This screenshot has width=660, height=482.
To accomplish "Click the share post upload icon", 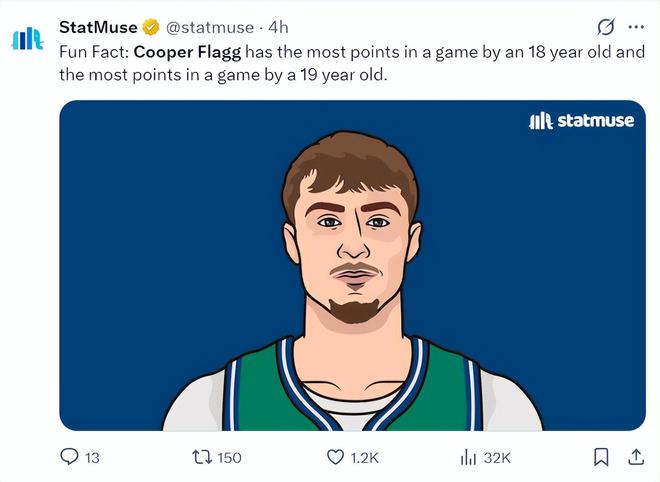I will pos(635,457).
